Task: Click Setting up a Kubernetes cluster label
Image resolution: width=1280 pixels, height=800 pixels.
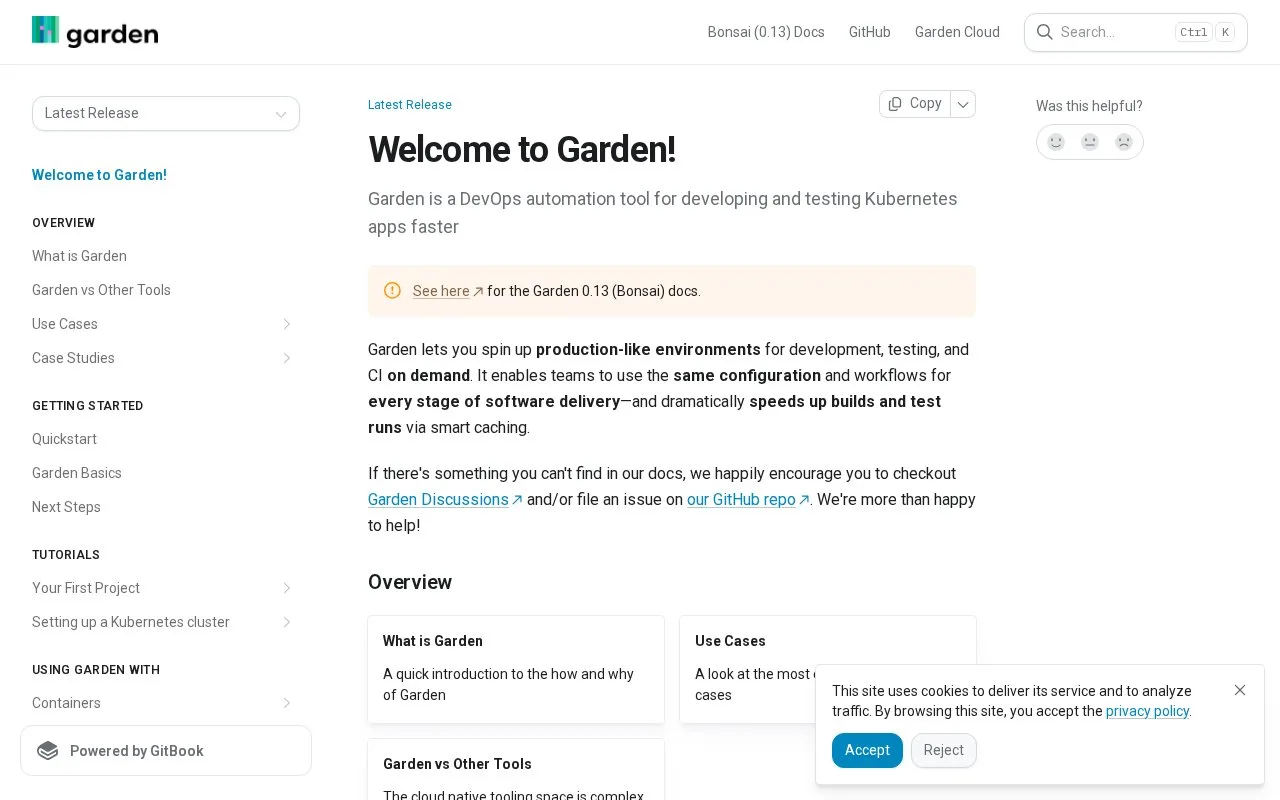Action: 131,622
